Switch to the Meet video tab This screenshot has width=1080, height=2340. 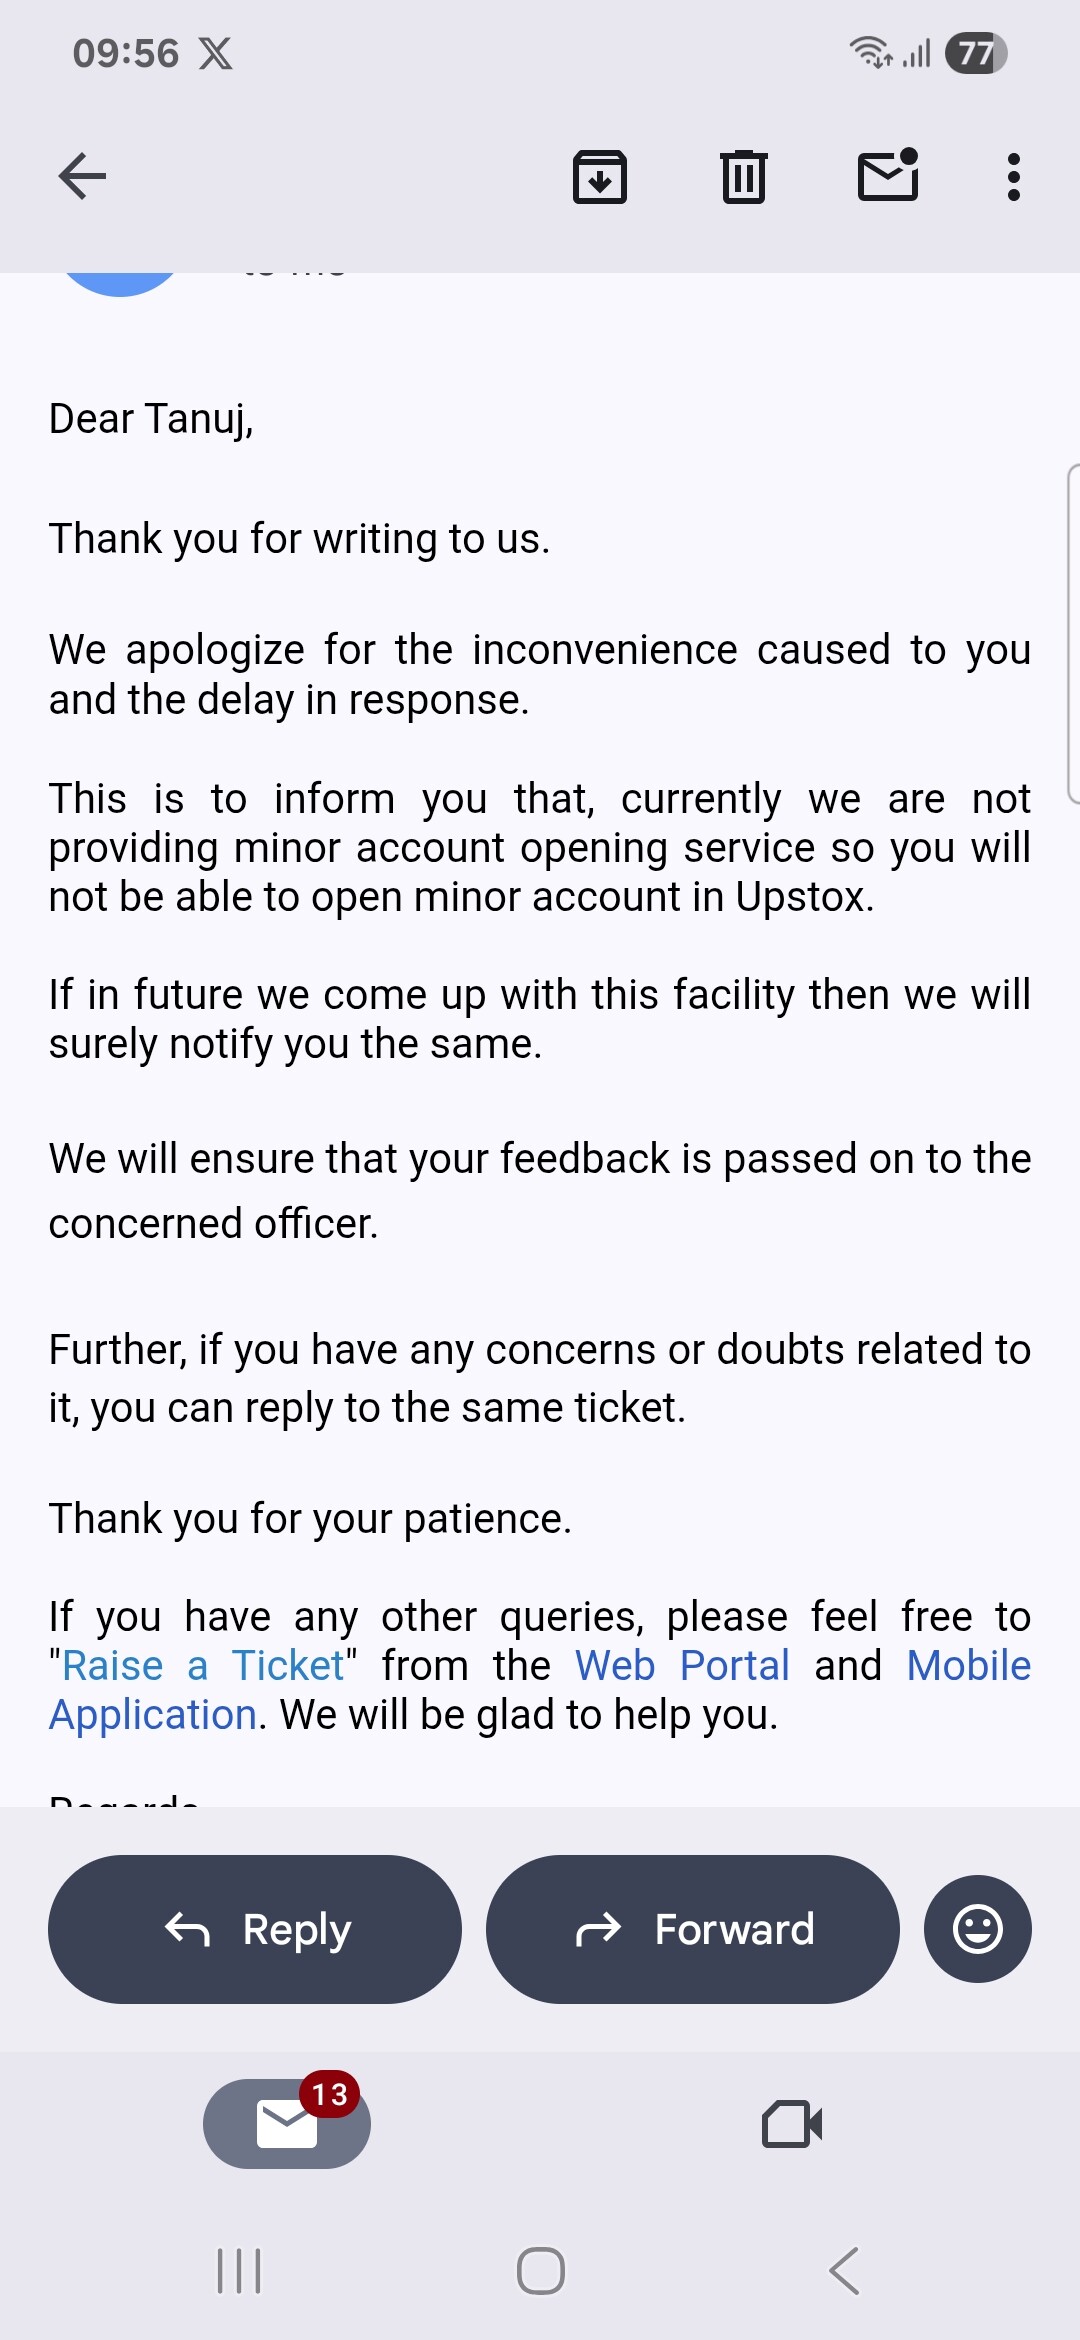[792, 2123]
